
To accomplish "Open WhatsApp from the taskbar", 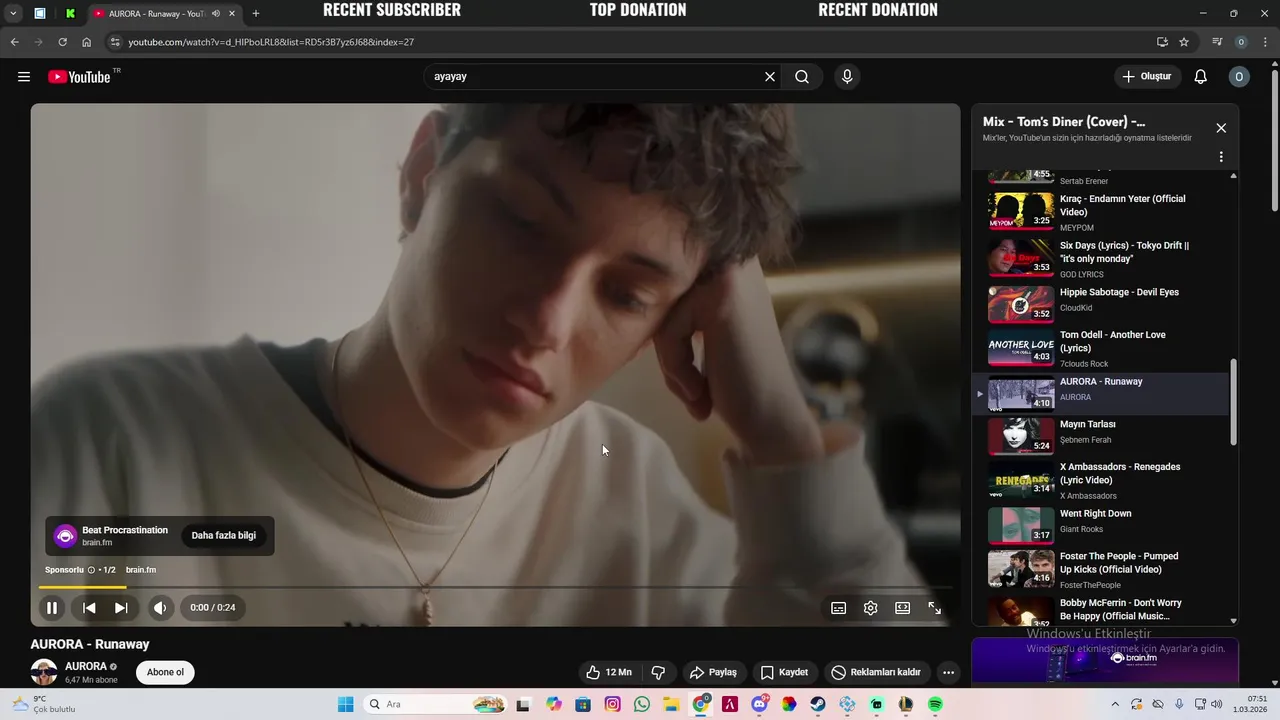I will click(x=642, y=704).
